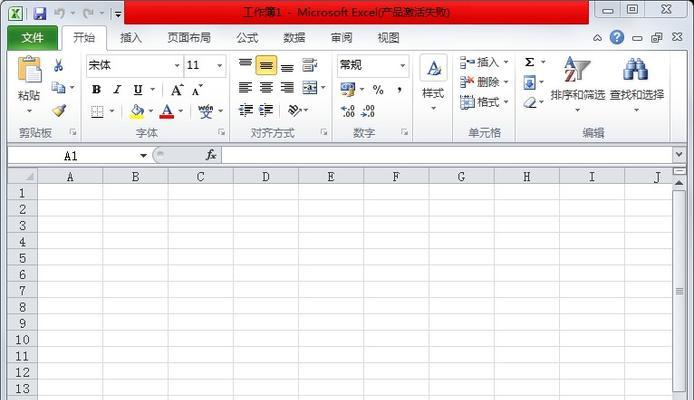694x400 pixels.
Task: Click the 删除 cells button
Action: tap(484, 82)
